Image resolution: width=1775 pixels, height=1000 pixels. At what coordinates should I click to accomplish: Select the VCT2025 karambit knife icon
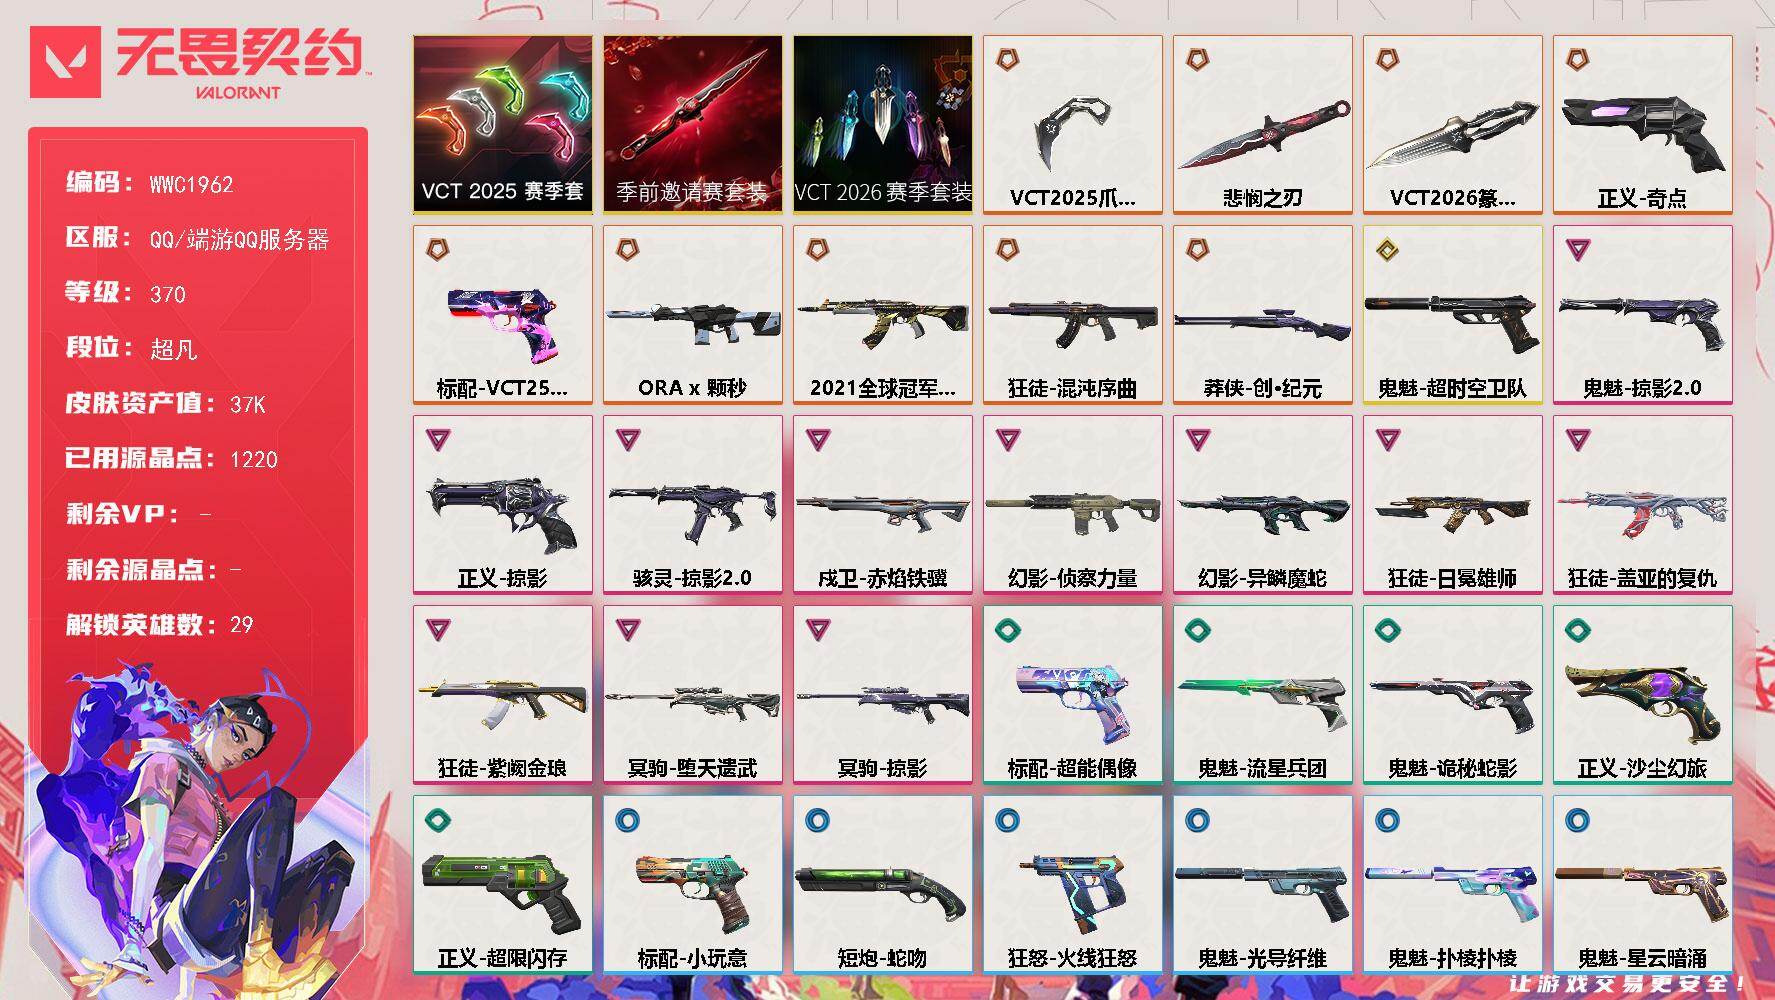point(1072,124)
